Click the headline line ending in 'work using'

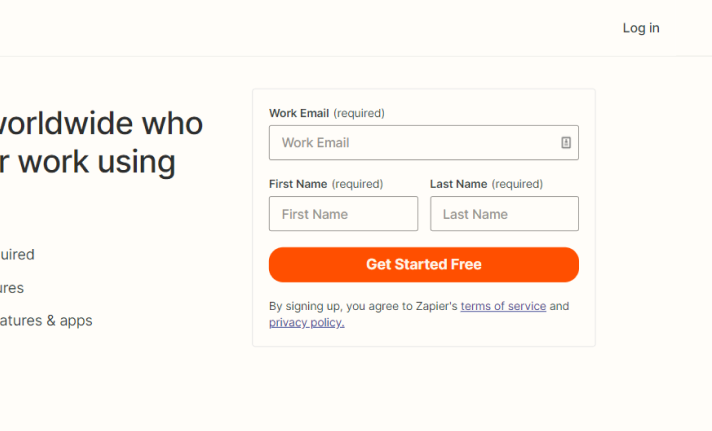88,162
